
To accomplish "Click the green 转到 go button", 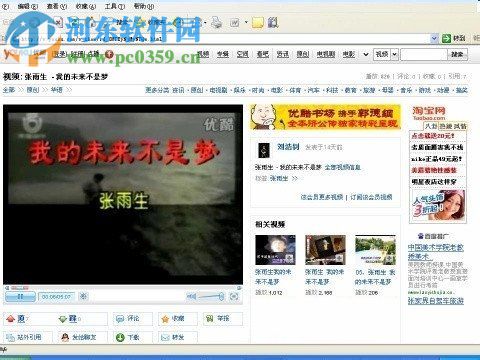I will click(454, 39).
